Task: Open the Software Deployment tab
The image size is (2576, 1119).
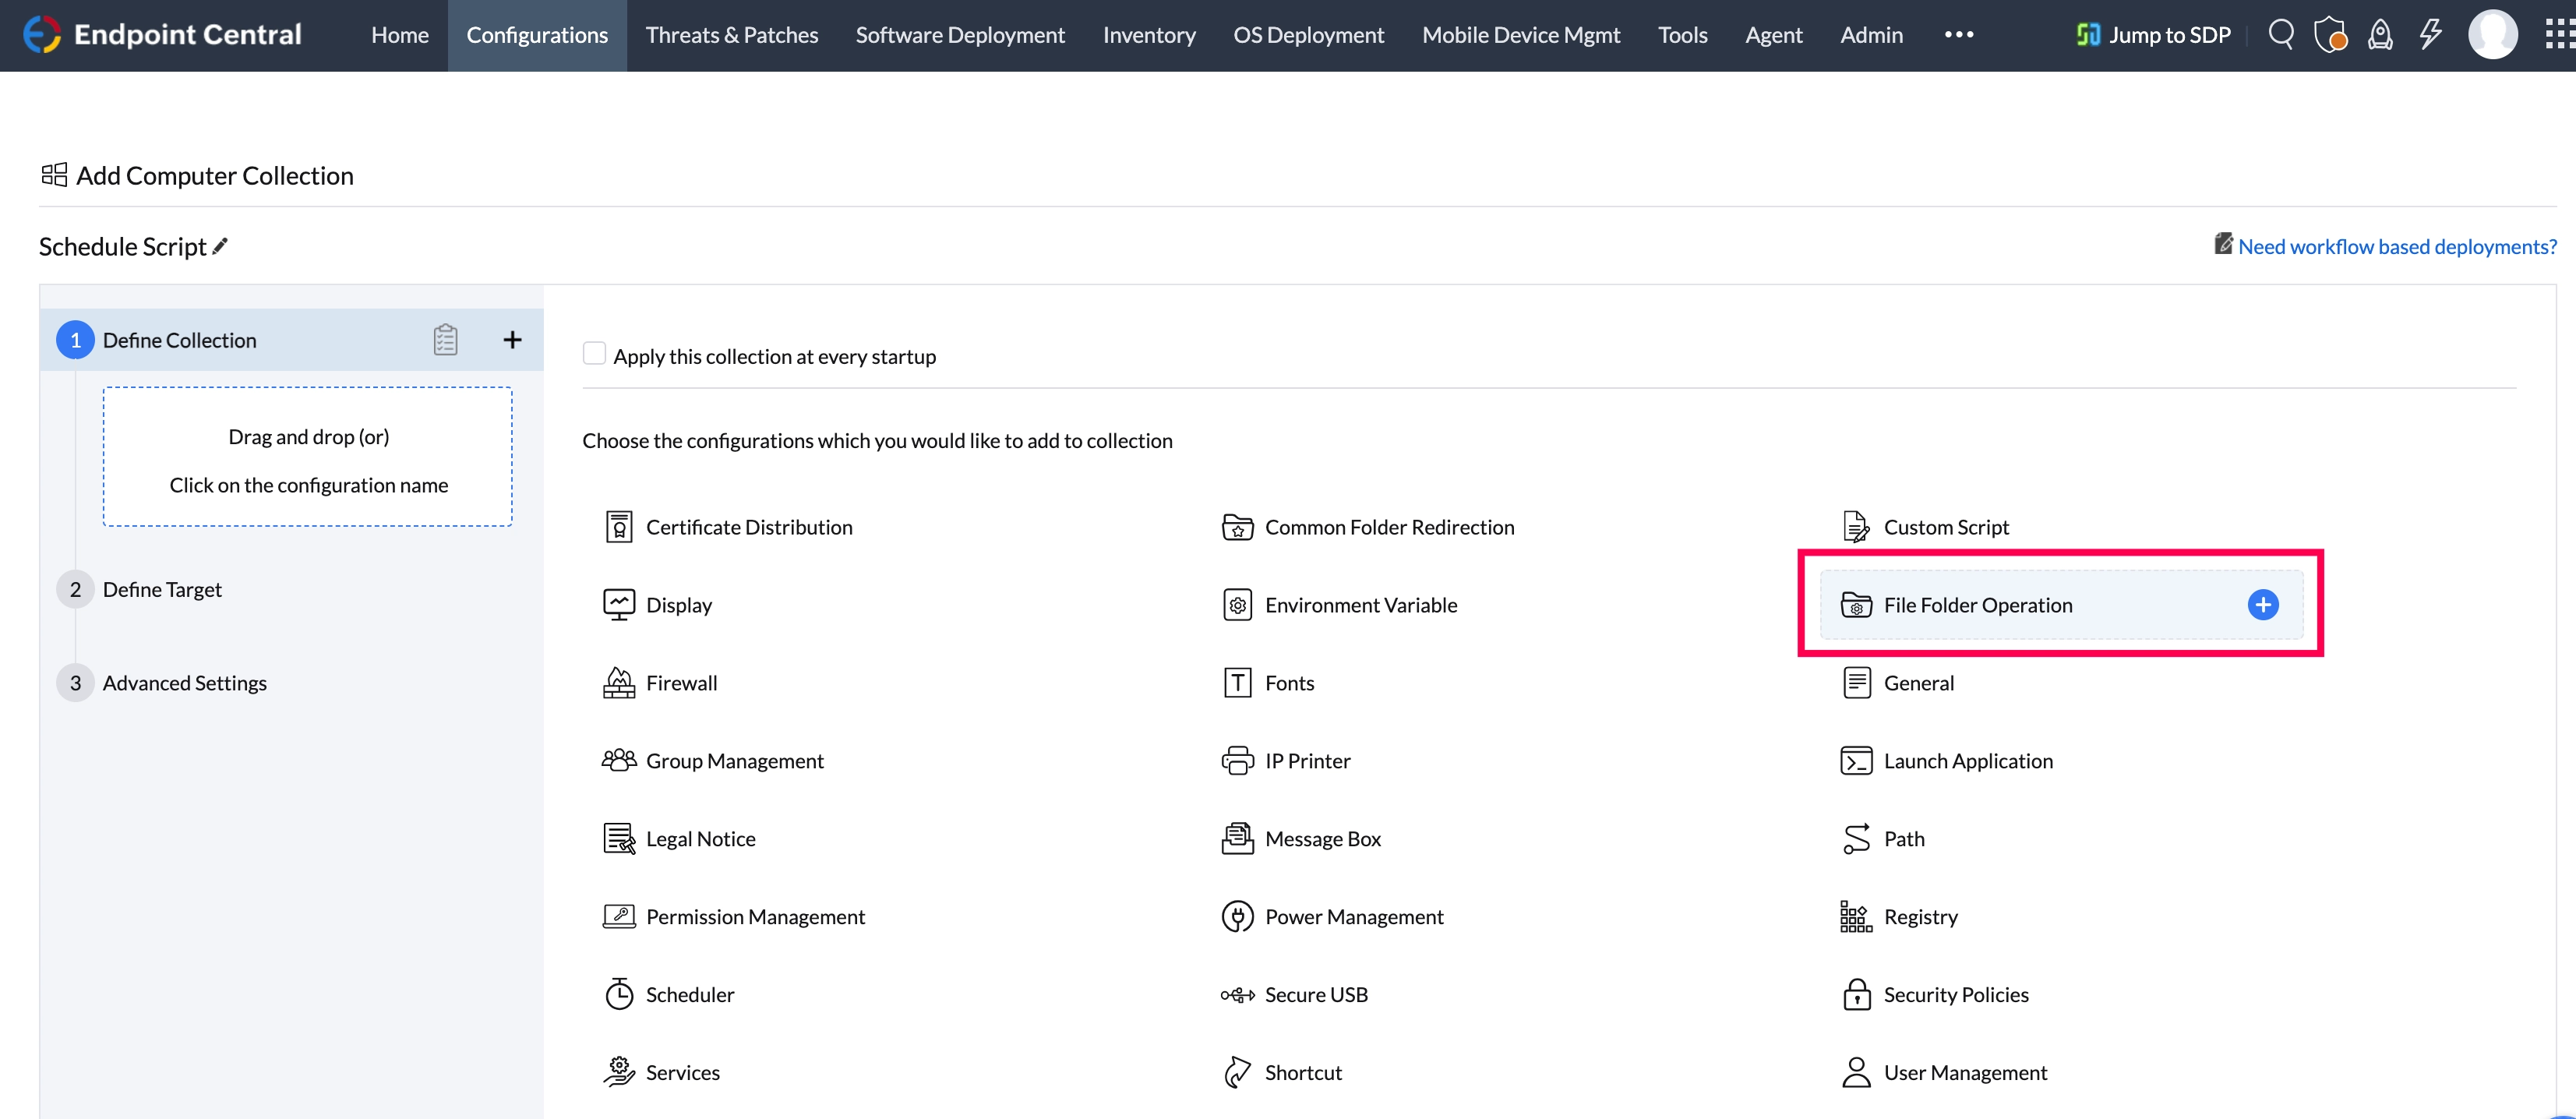Action: click(x=960, y=35)
